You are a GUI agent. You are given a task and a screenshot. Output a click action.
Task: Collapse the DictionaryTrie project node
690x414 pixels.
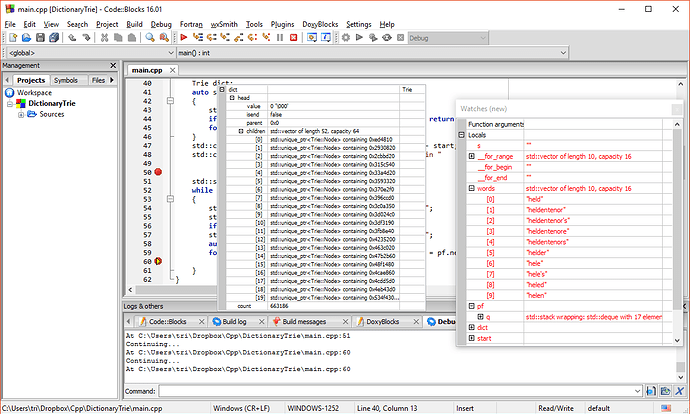(10, 104)
